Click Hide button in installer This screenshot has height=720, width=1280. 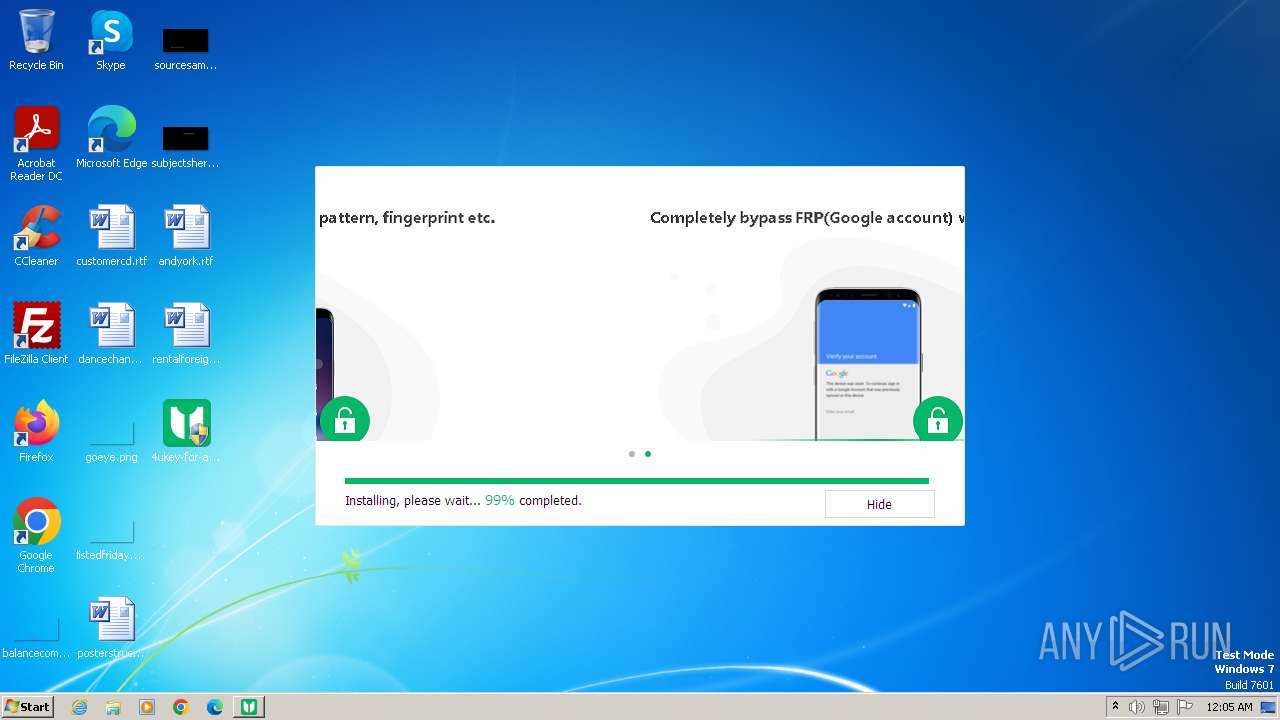point(879,504)
